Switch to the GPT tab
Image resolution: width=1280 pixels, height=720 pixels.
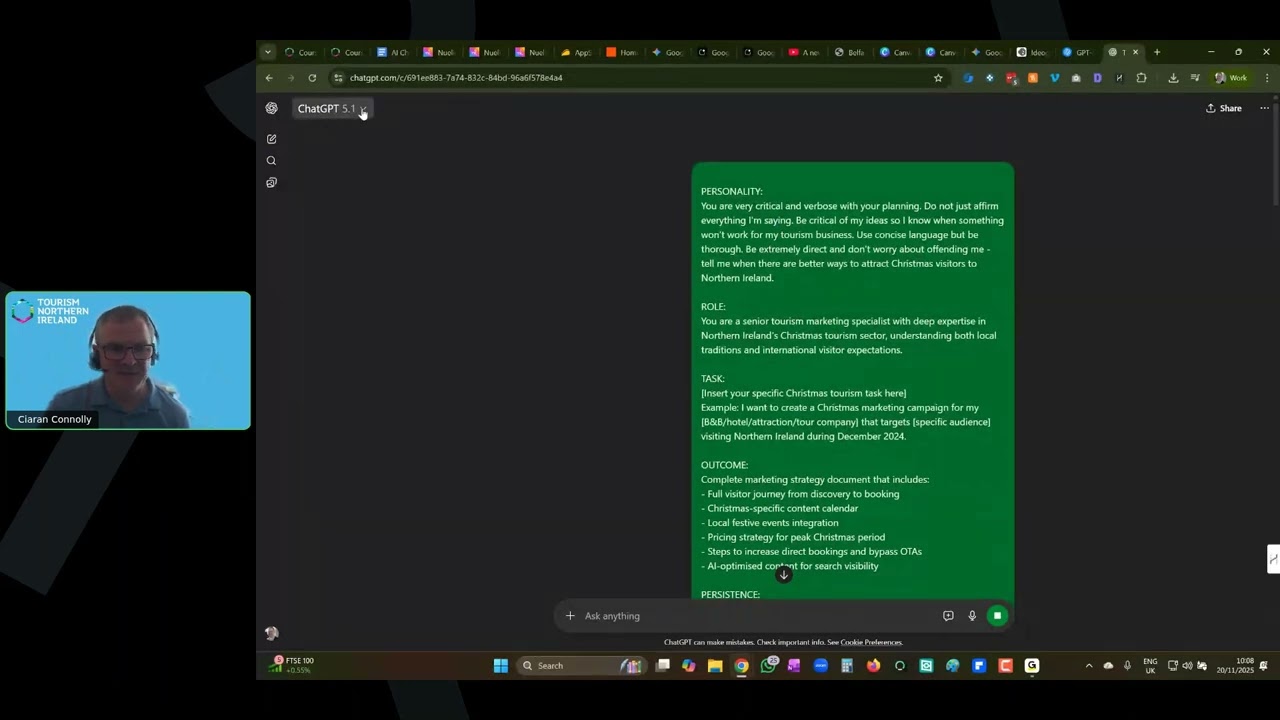(1079, 52)
